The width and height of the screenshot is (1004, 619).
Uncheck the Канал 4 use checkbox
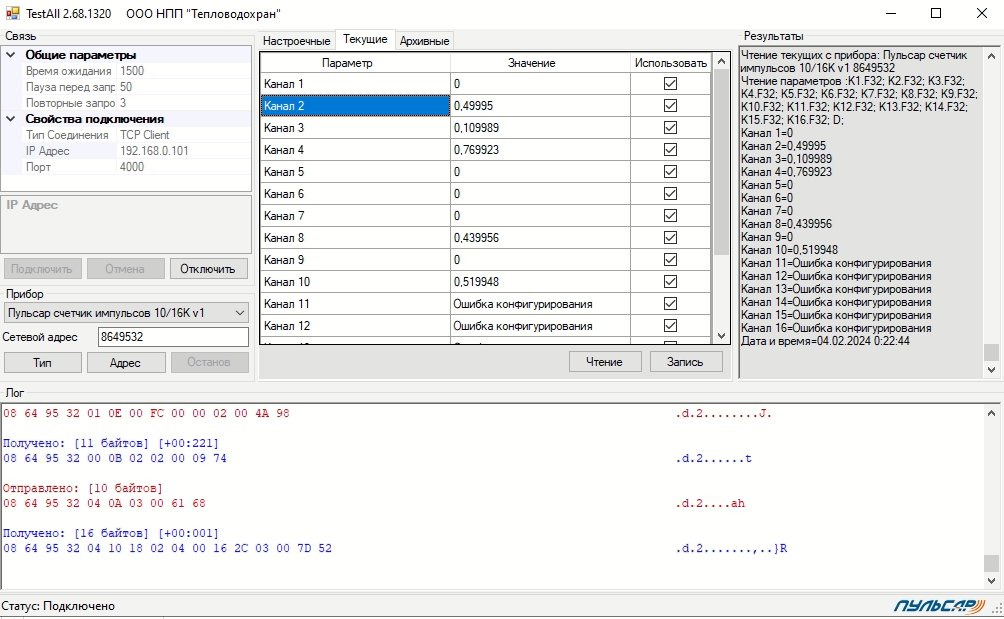point(670,150)
